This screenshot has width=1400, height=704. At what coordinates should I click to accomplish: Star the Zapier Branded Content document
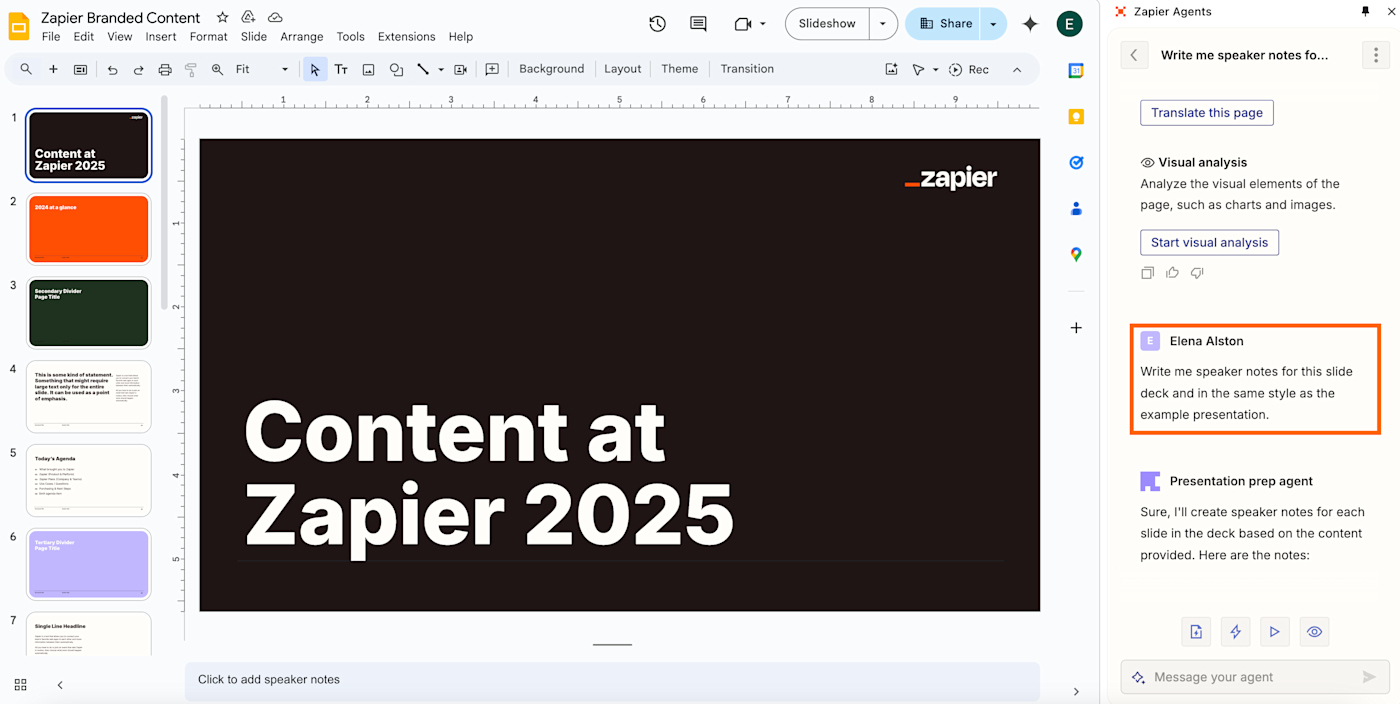(x=222, y=18)
